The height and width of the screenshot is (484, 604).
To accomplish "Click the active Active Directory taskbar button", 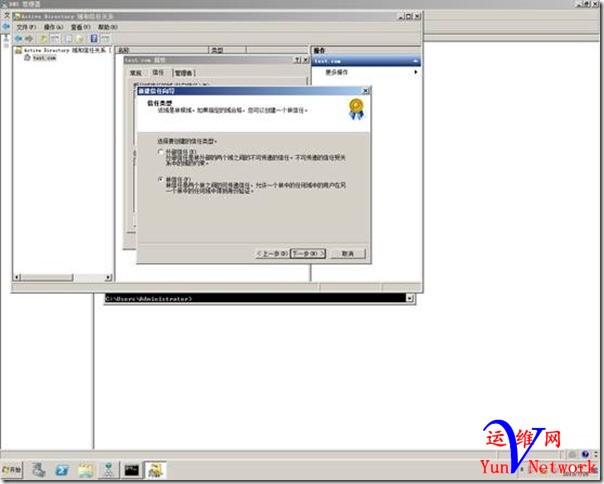I will click(155, 470).
